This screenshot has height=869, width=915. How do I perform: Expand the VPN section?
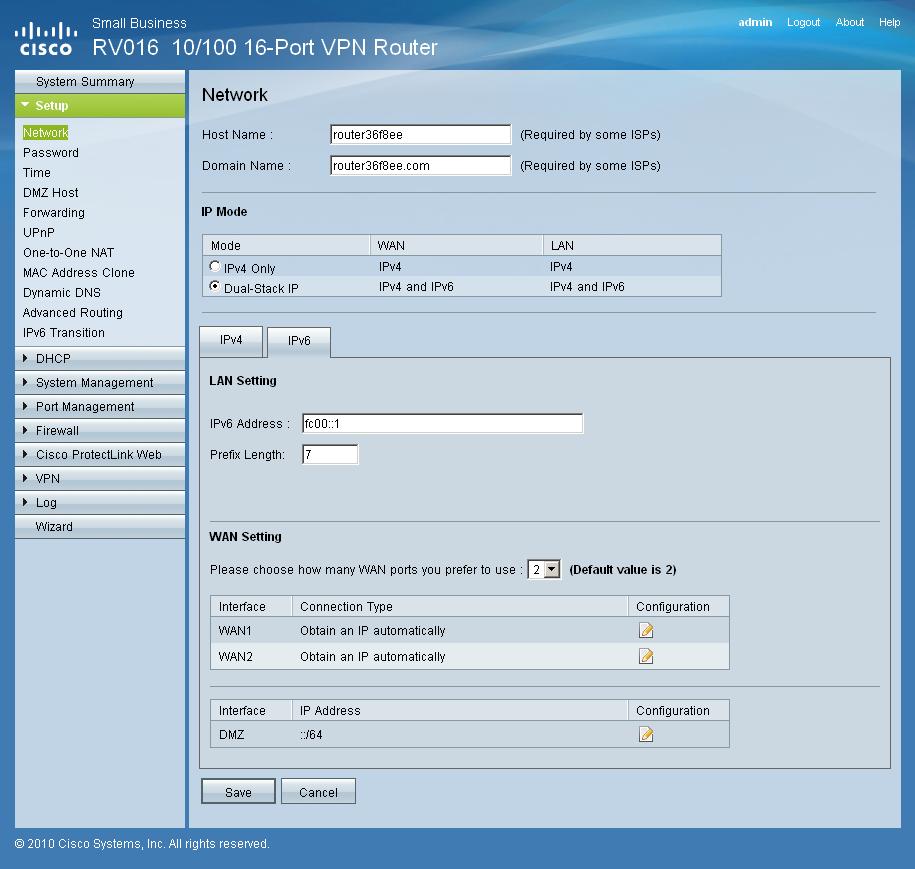[x=100, y=478]
